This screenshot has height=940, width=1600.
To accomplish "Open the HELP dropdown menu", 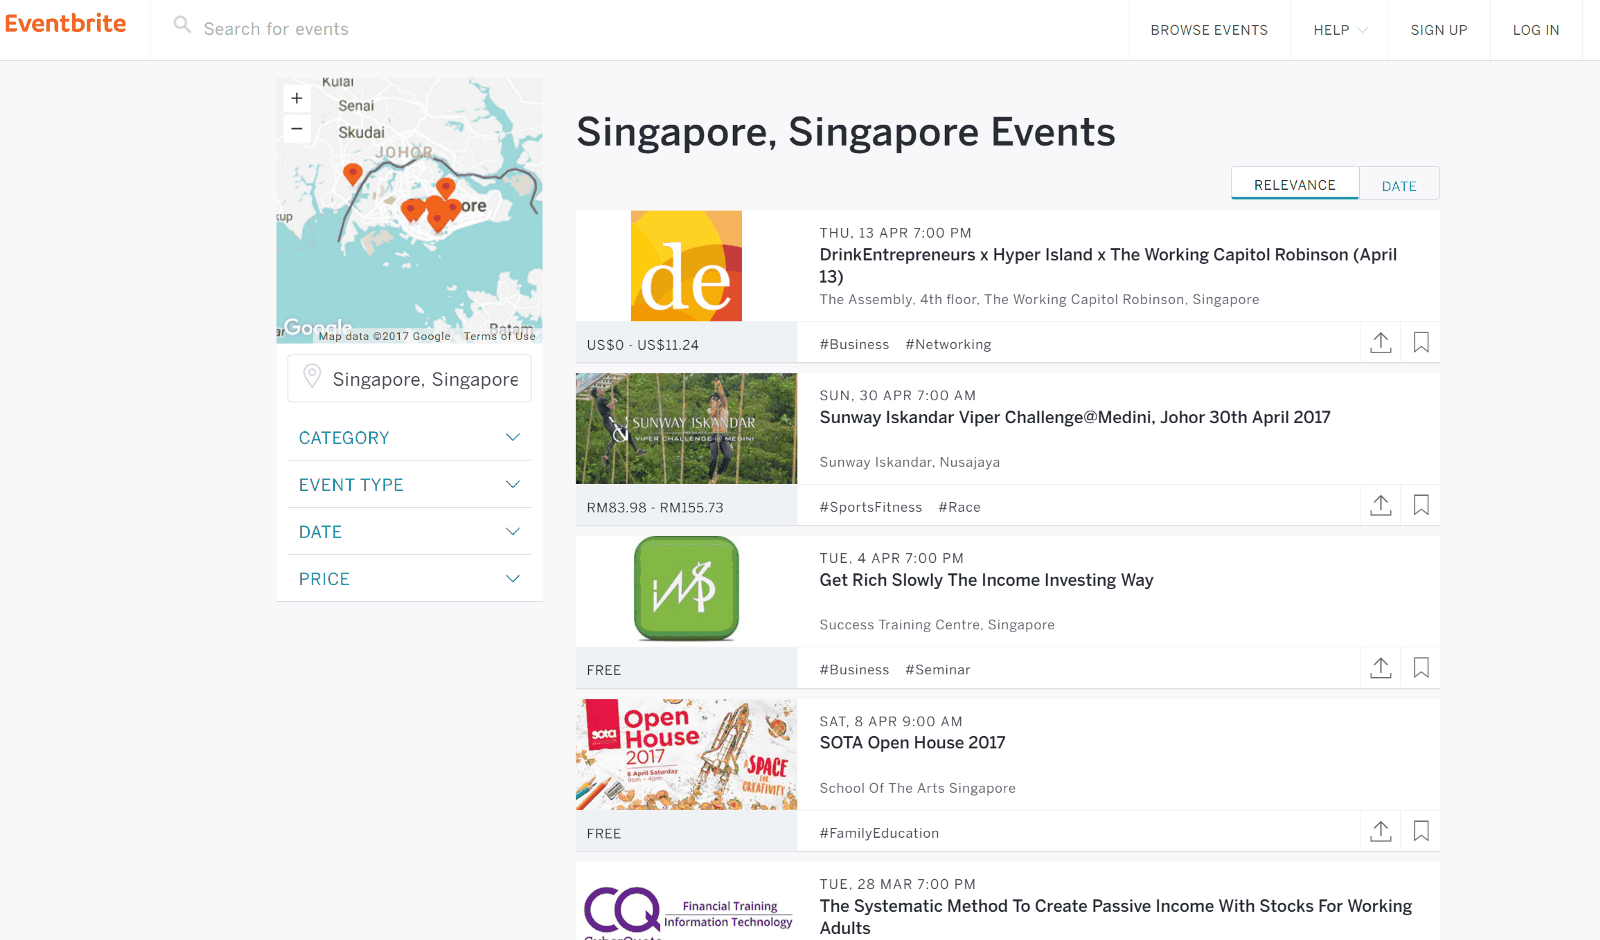I will pos(1340,30).
